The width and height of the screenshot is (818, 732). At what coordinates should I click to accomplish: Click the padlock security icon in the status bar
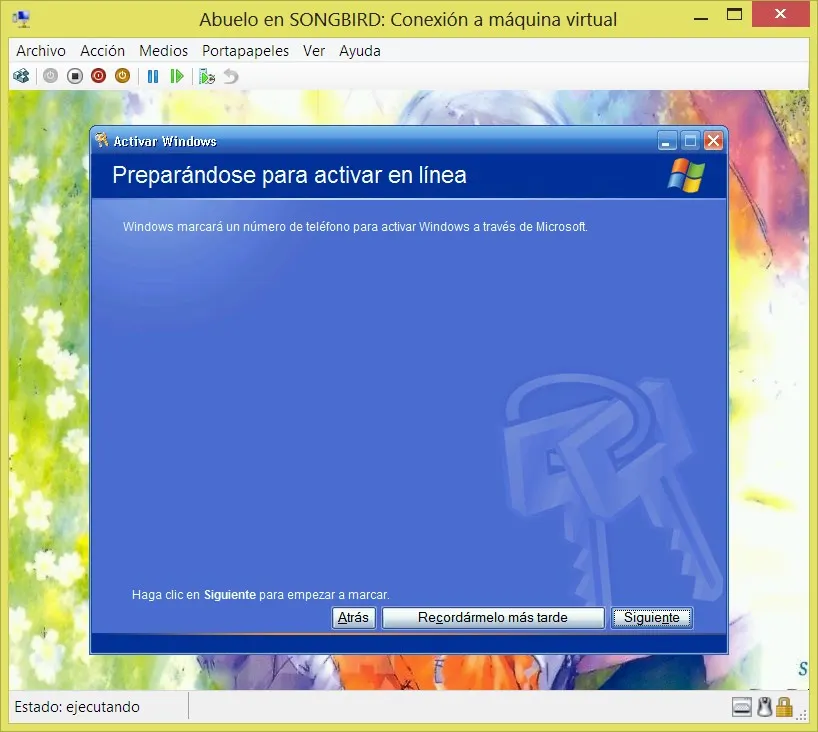pos(785,707)
